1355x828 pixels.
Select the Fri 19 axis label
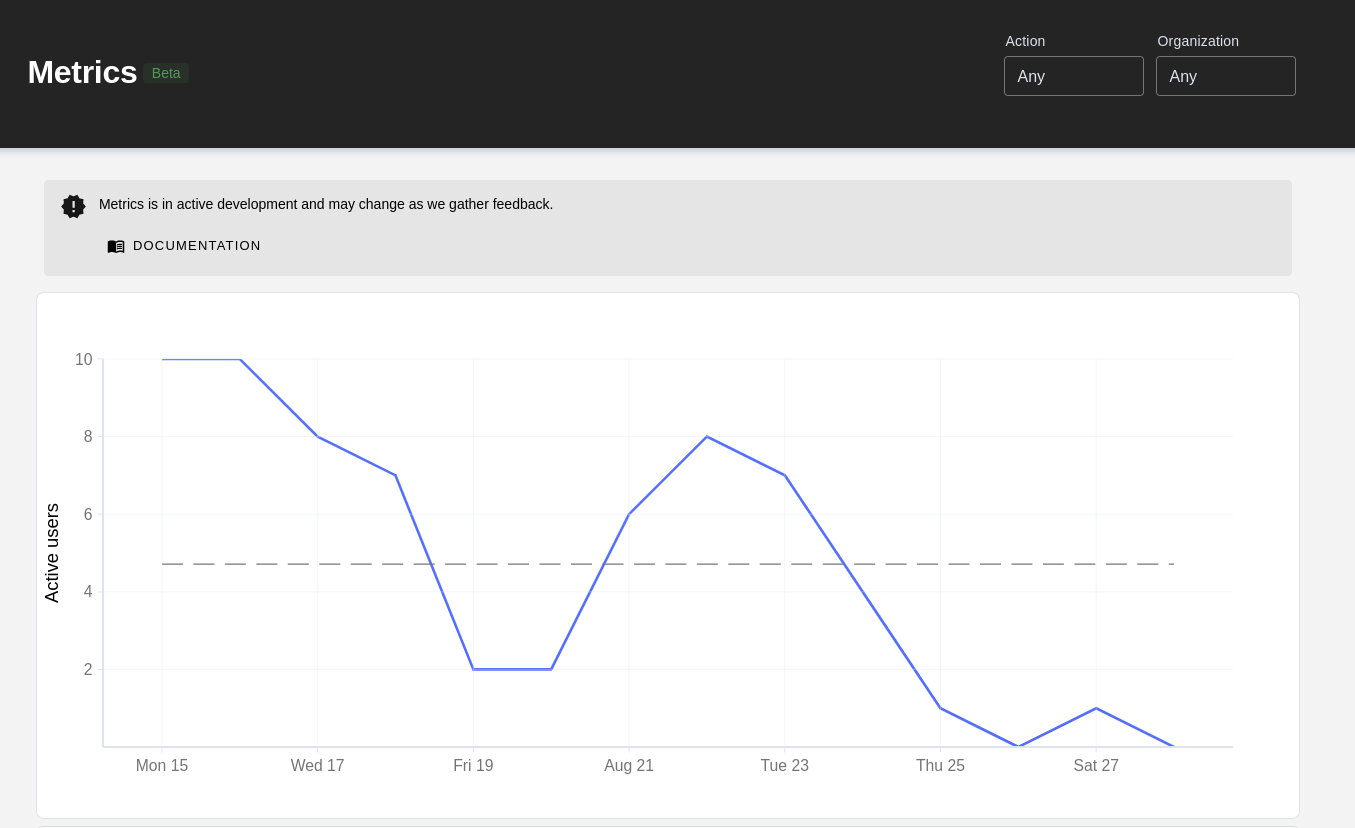click(473, 765)
